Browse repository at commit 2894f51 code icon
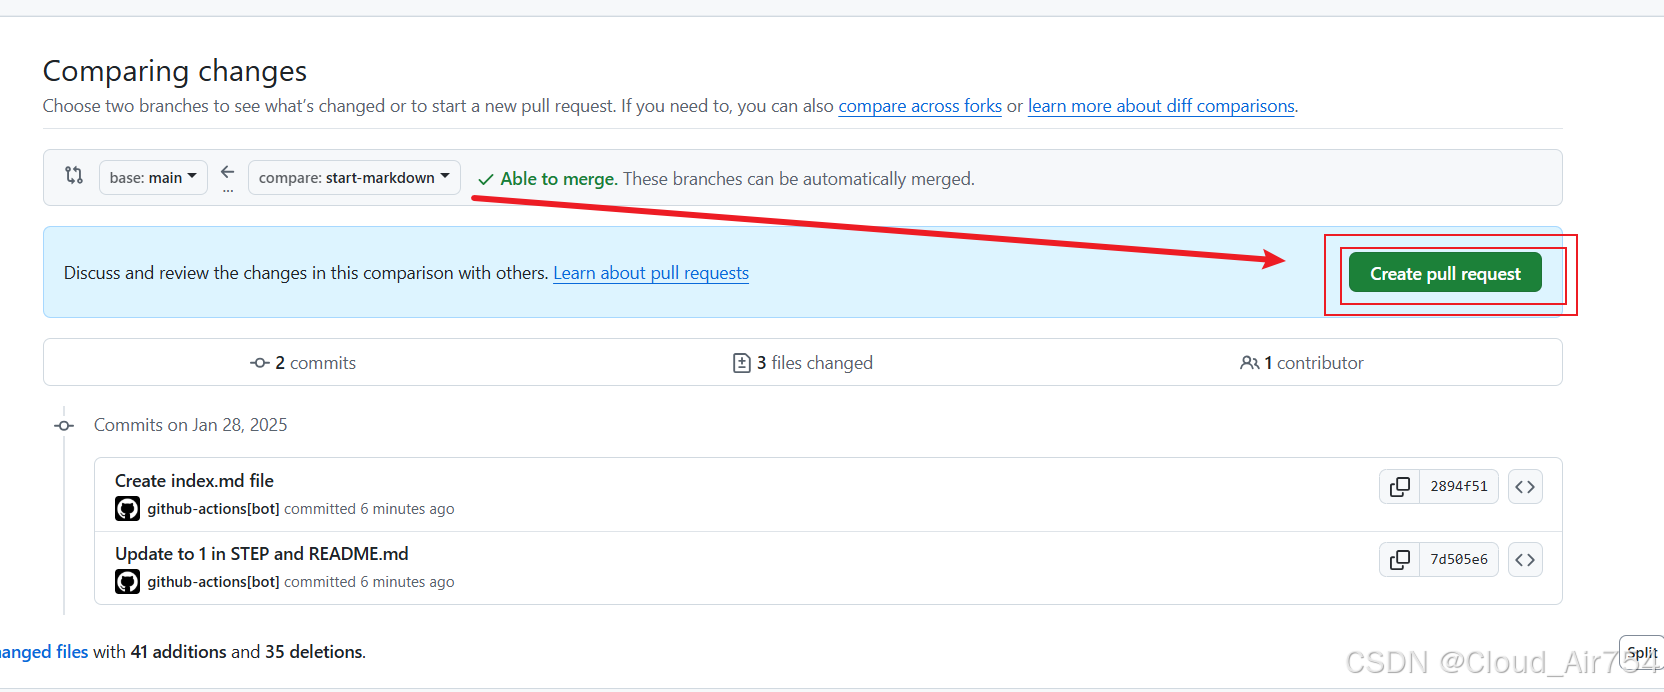The height and width of the screenshot is (692, 1664). tap(1525, 486)
